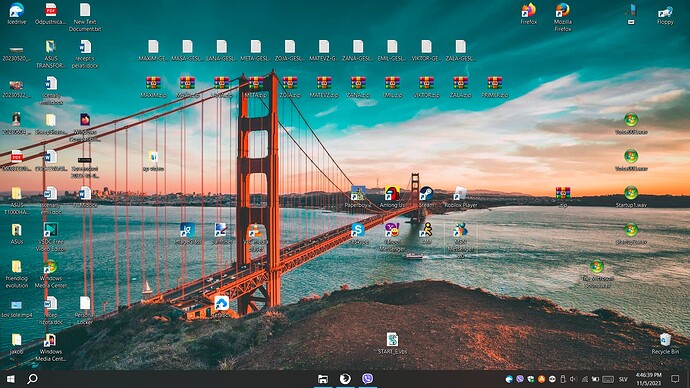Open Windows Media Center shortcut with the green orb
Viewport: 690px width, 388px height.
click(51, 274)
